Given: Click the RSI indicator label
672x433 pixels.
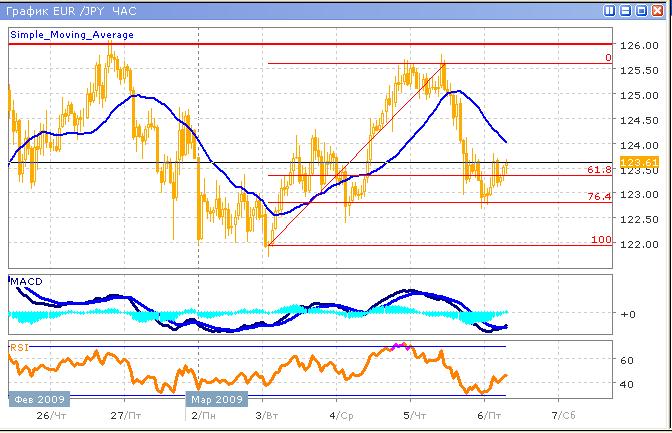Looking at the screenshot, I should (18, 348).
